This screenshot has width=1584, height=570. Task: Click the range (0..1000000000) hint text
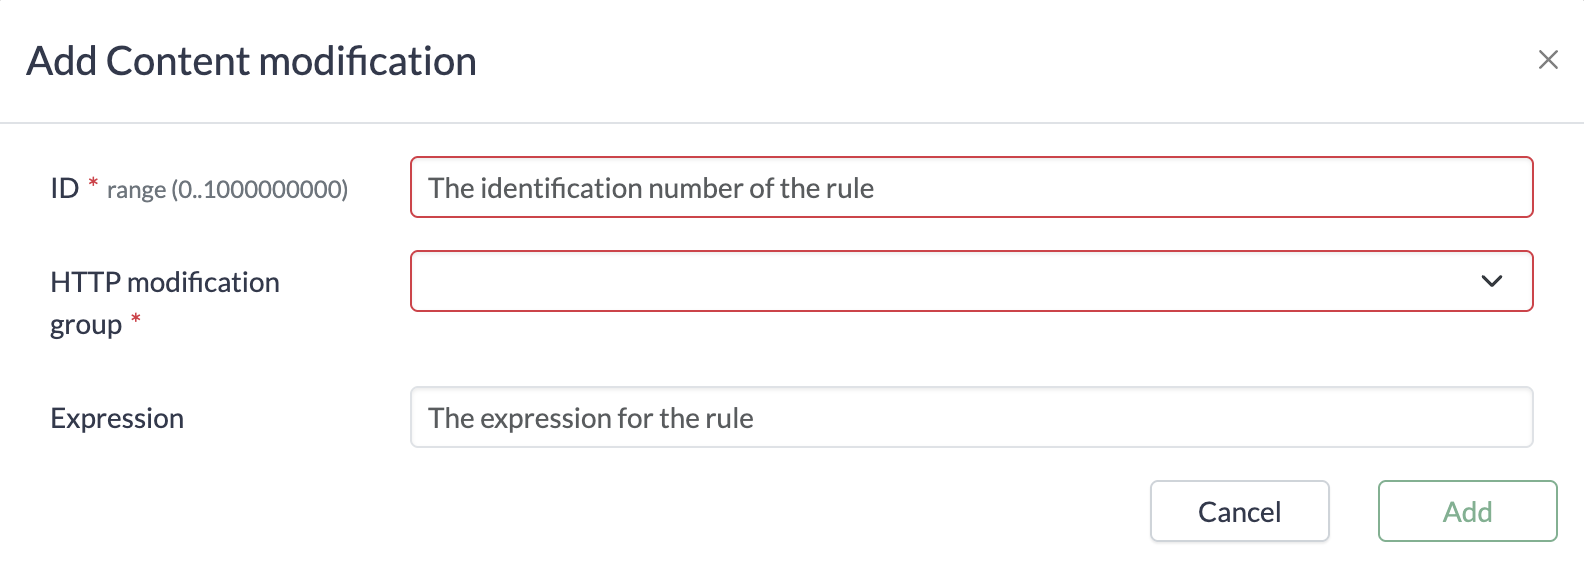click(x=227, y=189)
